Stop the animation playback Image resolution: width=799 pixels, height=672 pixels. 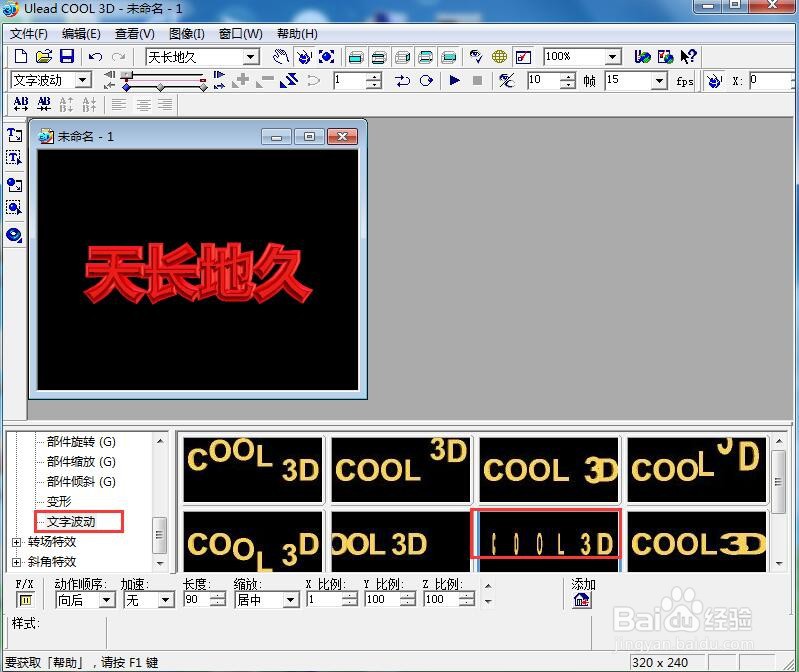(477, 80)
